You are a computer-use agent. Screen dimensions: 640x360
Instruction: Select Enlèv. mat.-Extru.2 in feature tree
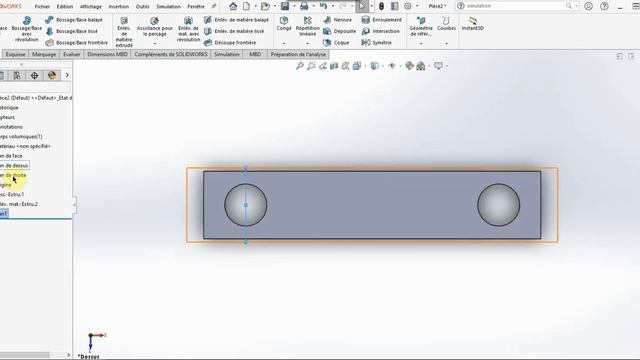[x=19, y=204]
